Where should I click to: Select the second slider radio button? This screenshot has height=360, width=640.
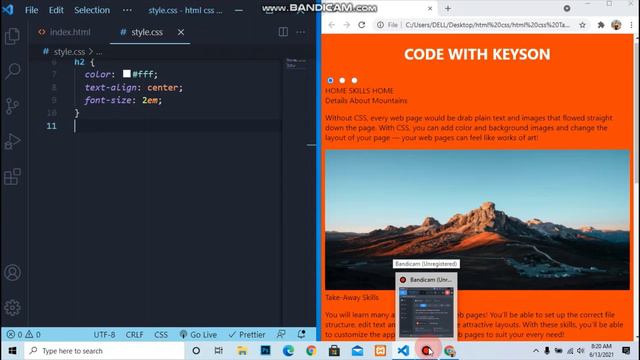click(342, 80)
